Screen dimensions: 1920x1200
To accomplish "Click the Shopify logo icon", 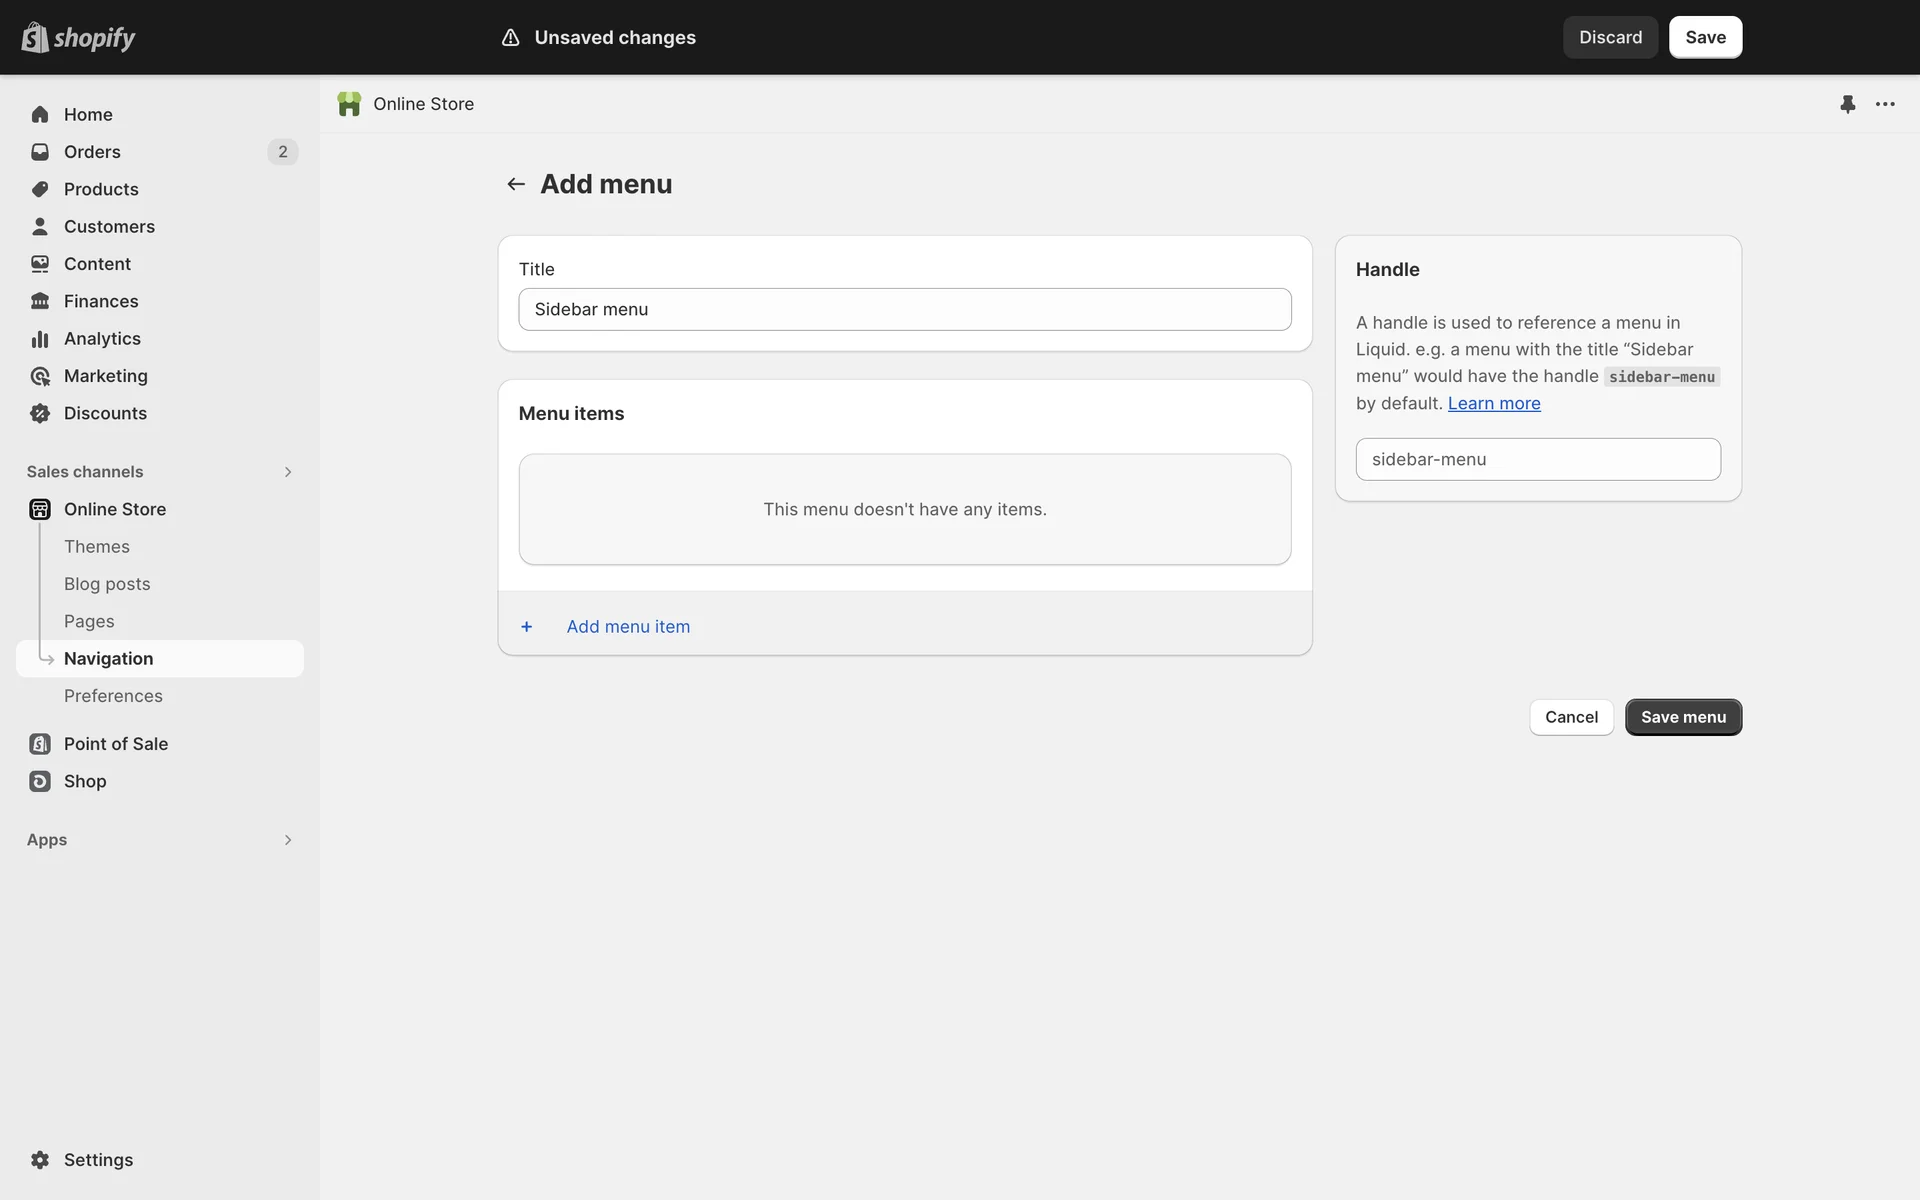I will point(36,37).
